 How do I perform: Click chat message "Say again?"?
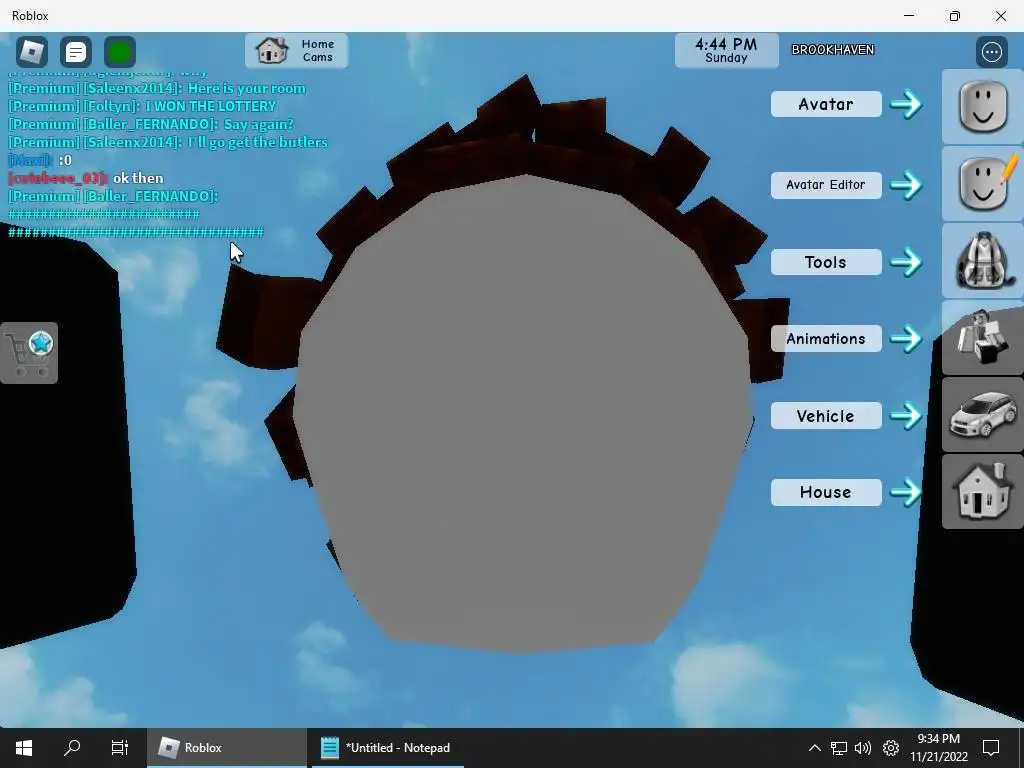coord(259,124)
